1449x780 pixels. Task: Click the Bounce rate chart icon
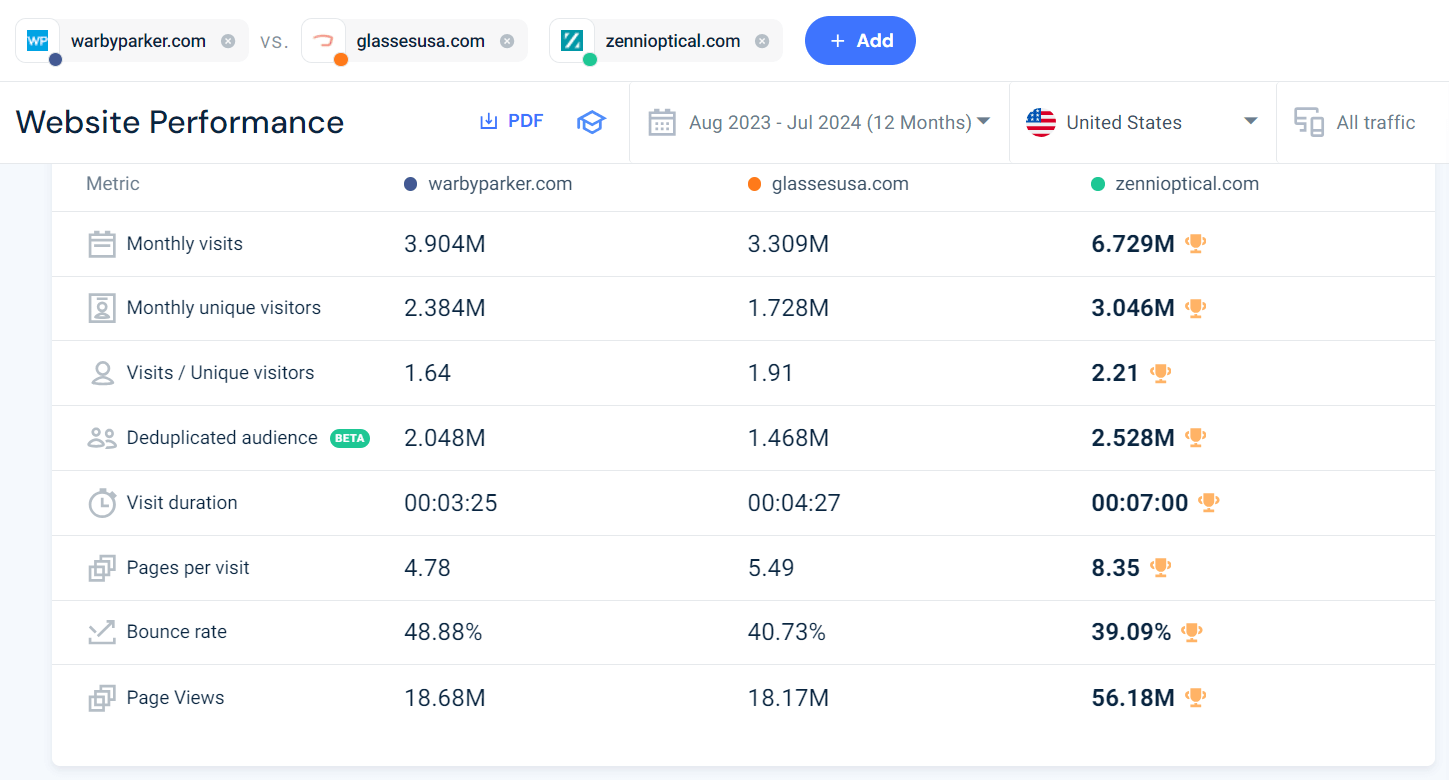point(102,632)
